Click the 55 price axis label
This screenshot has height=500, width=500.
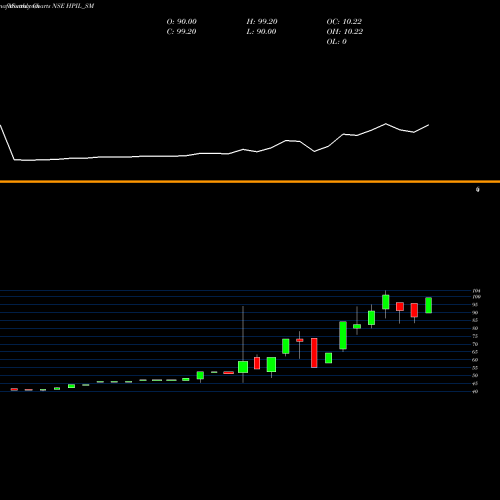pos(475,368)
